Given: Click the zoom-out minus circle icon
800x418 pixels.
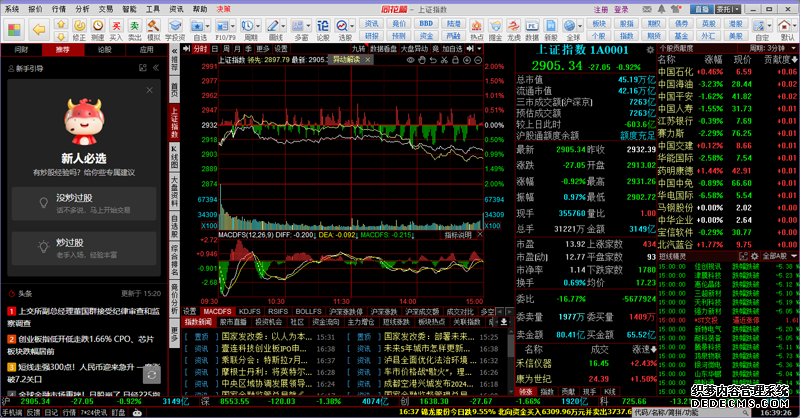Looking at the screenshot, I should pos(478,60).
